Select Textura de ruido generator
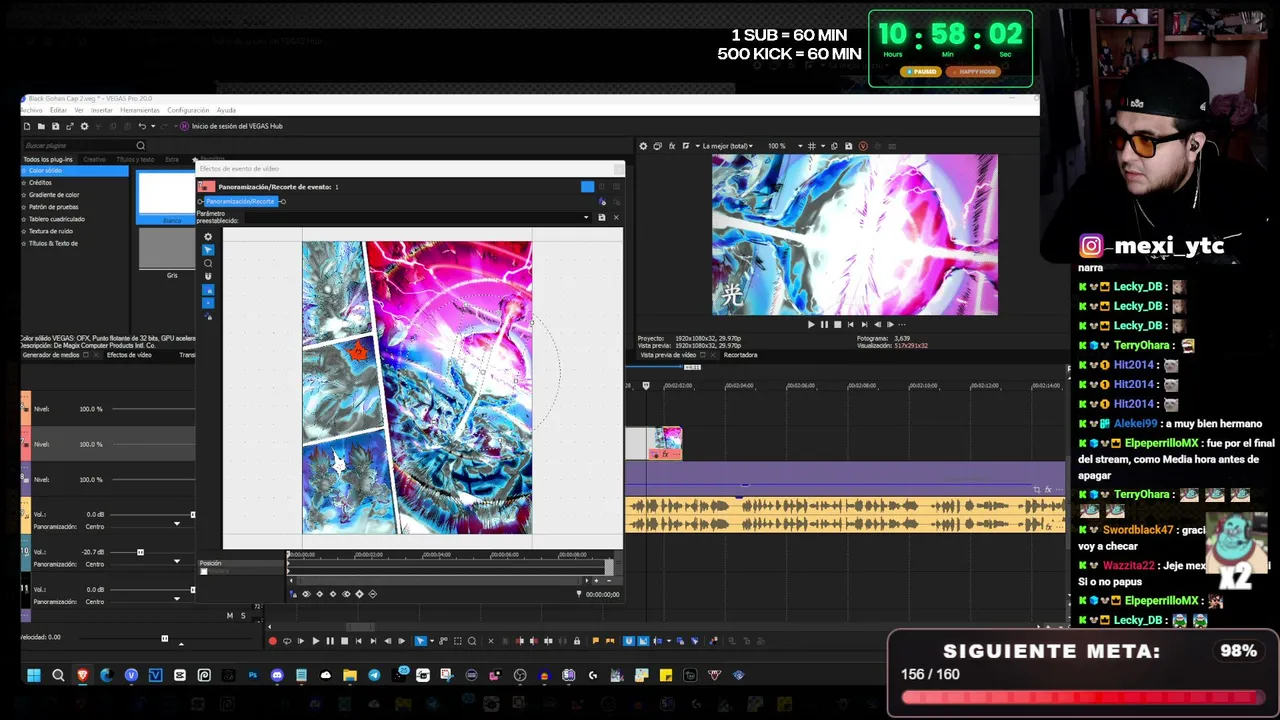1280x720 pixels. 50,231
